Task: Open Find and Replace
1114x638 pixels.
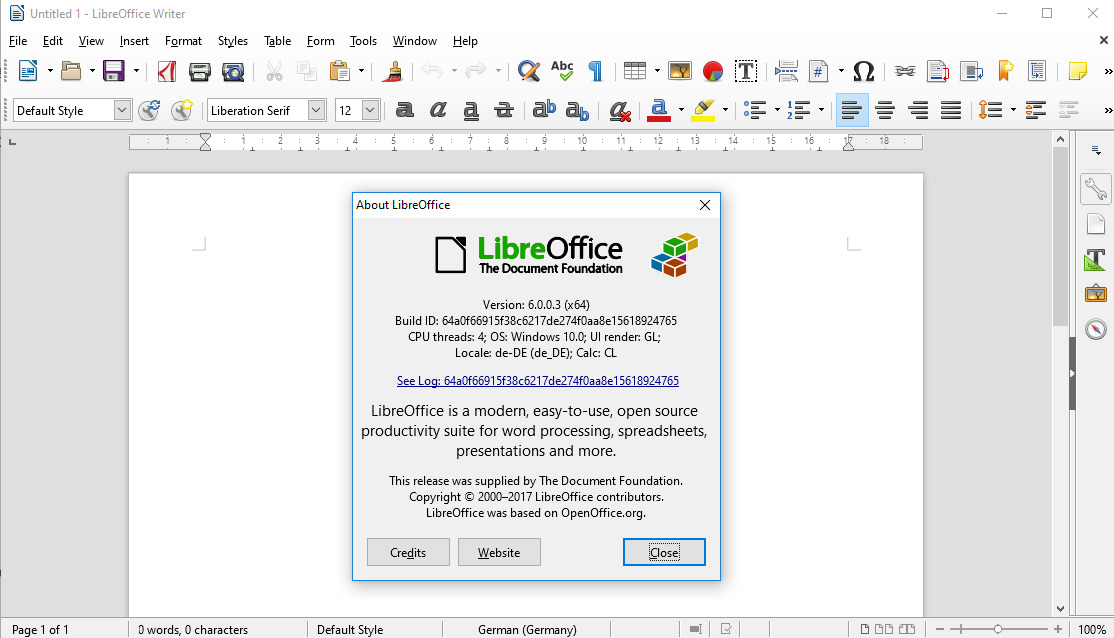Action: [528, 71]
